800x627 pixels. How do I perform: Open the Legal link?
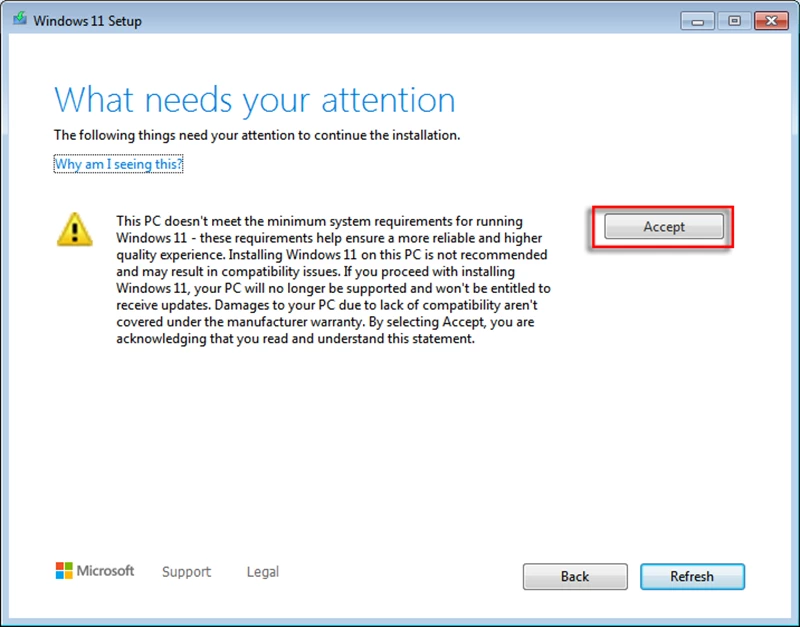pyautogui.click(x=263, y=572)
